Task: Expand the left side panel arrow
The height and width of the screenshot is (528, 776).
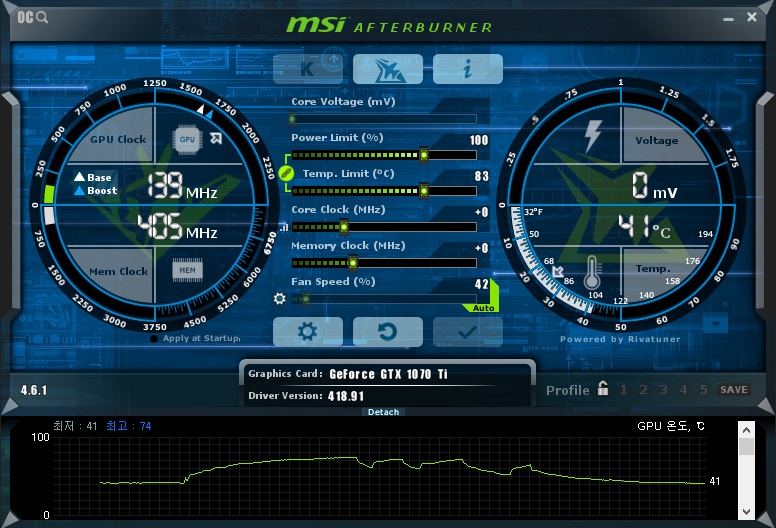Action: 10,99
